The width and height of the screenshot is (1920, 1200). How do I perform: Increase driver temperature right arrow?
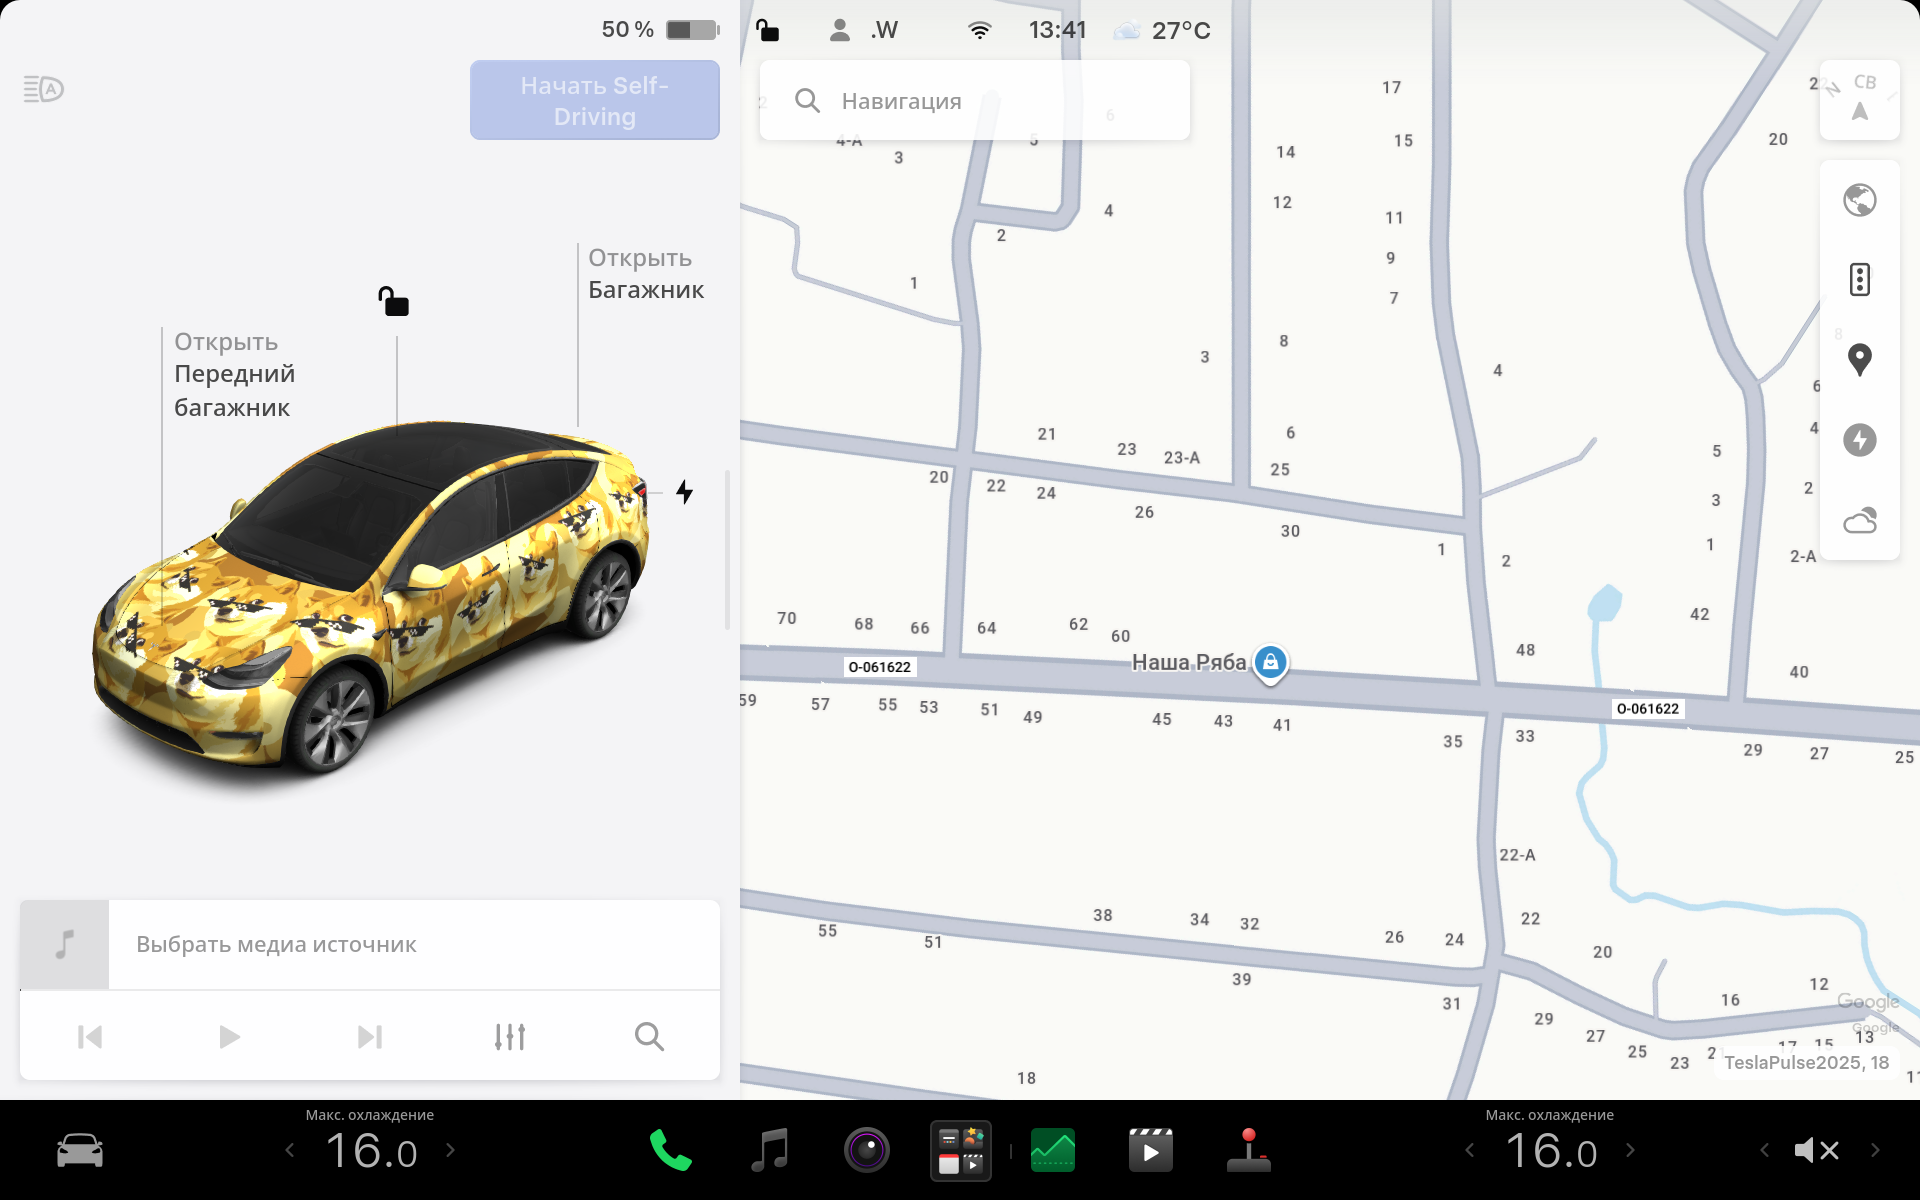click(x=450, y=1150)
